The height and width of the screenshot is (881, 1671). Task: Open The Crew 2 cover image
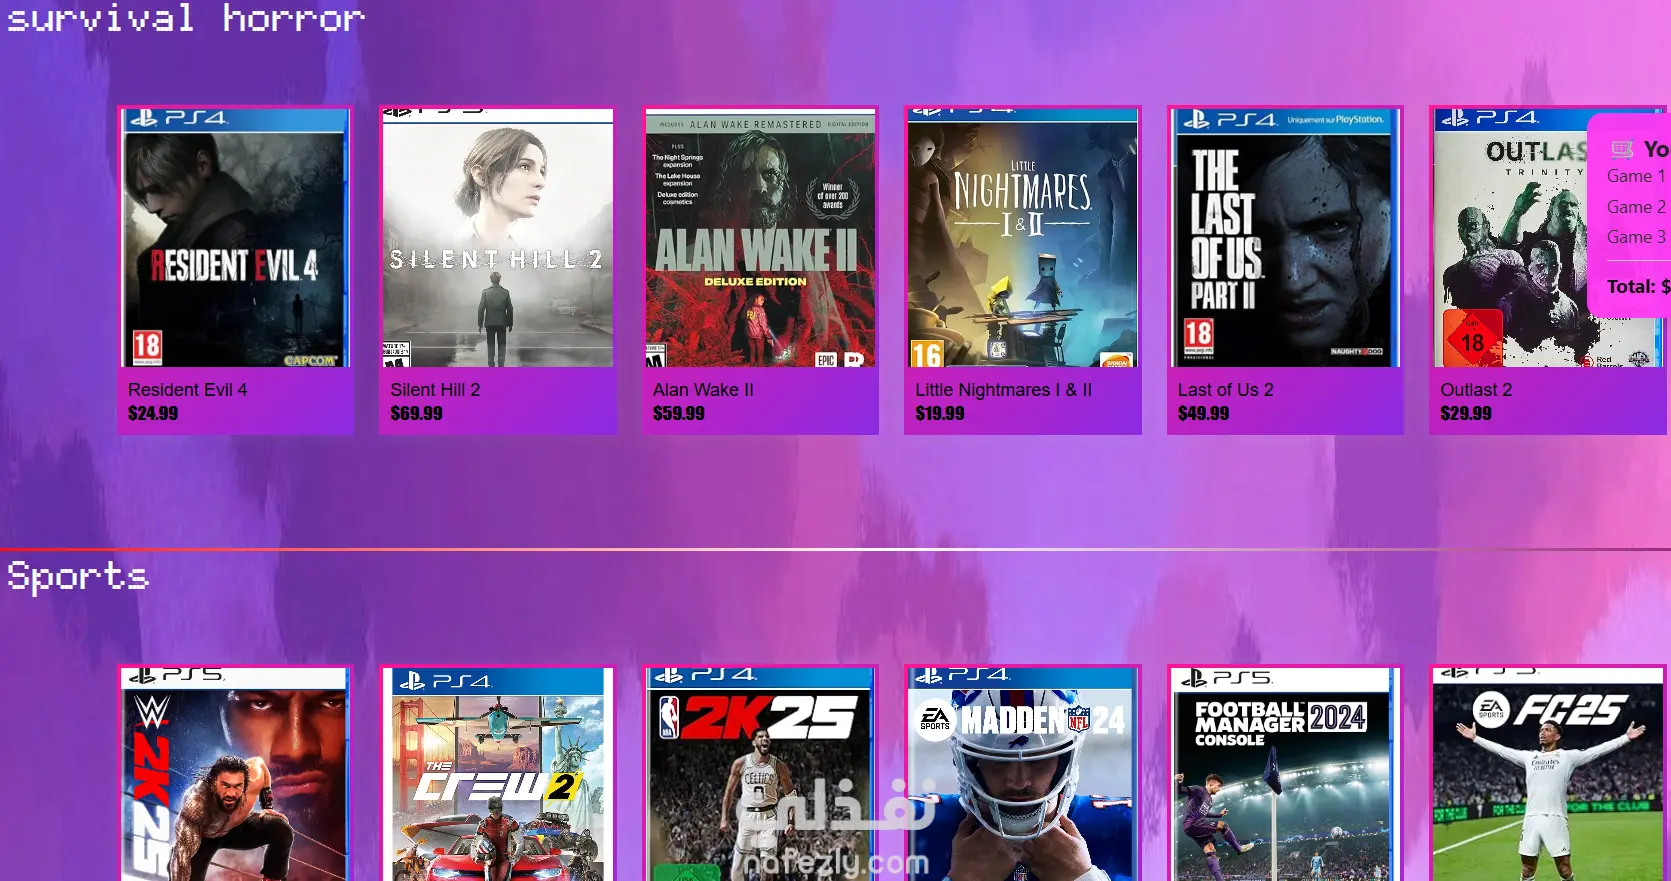[498, 775]
